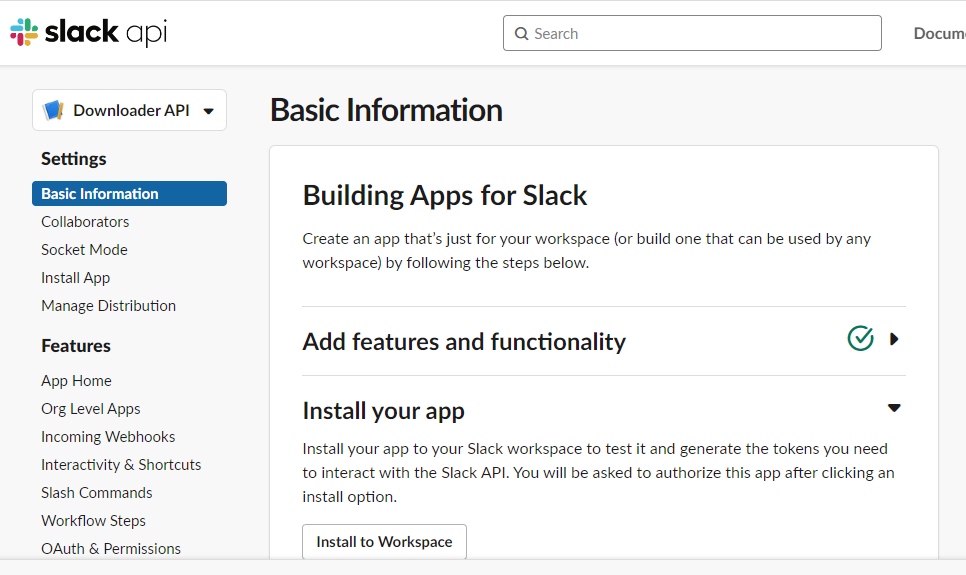Click the search magnifier icon
The width and height of the screenshot is (966, 575).
pos(521,34)
